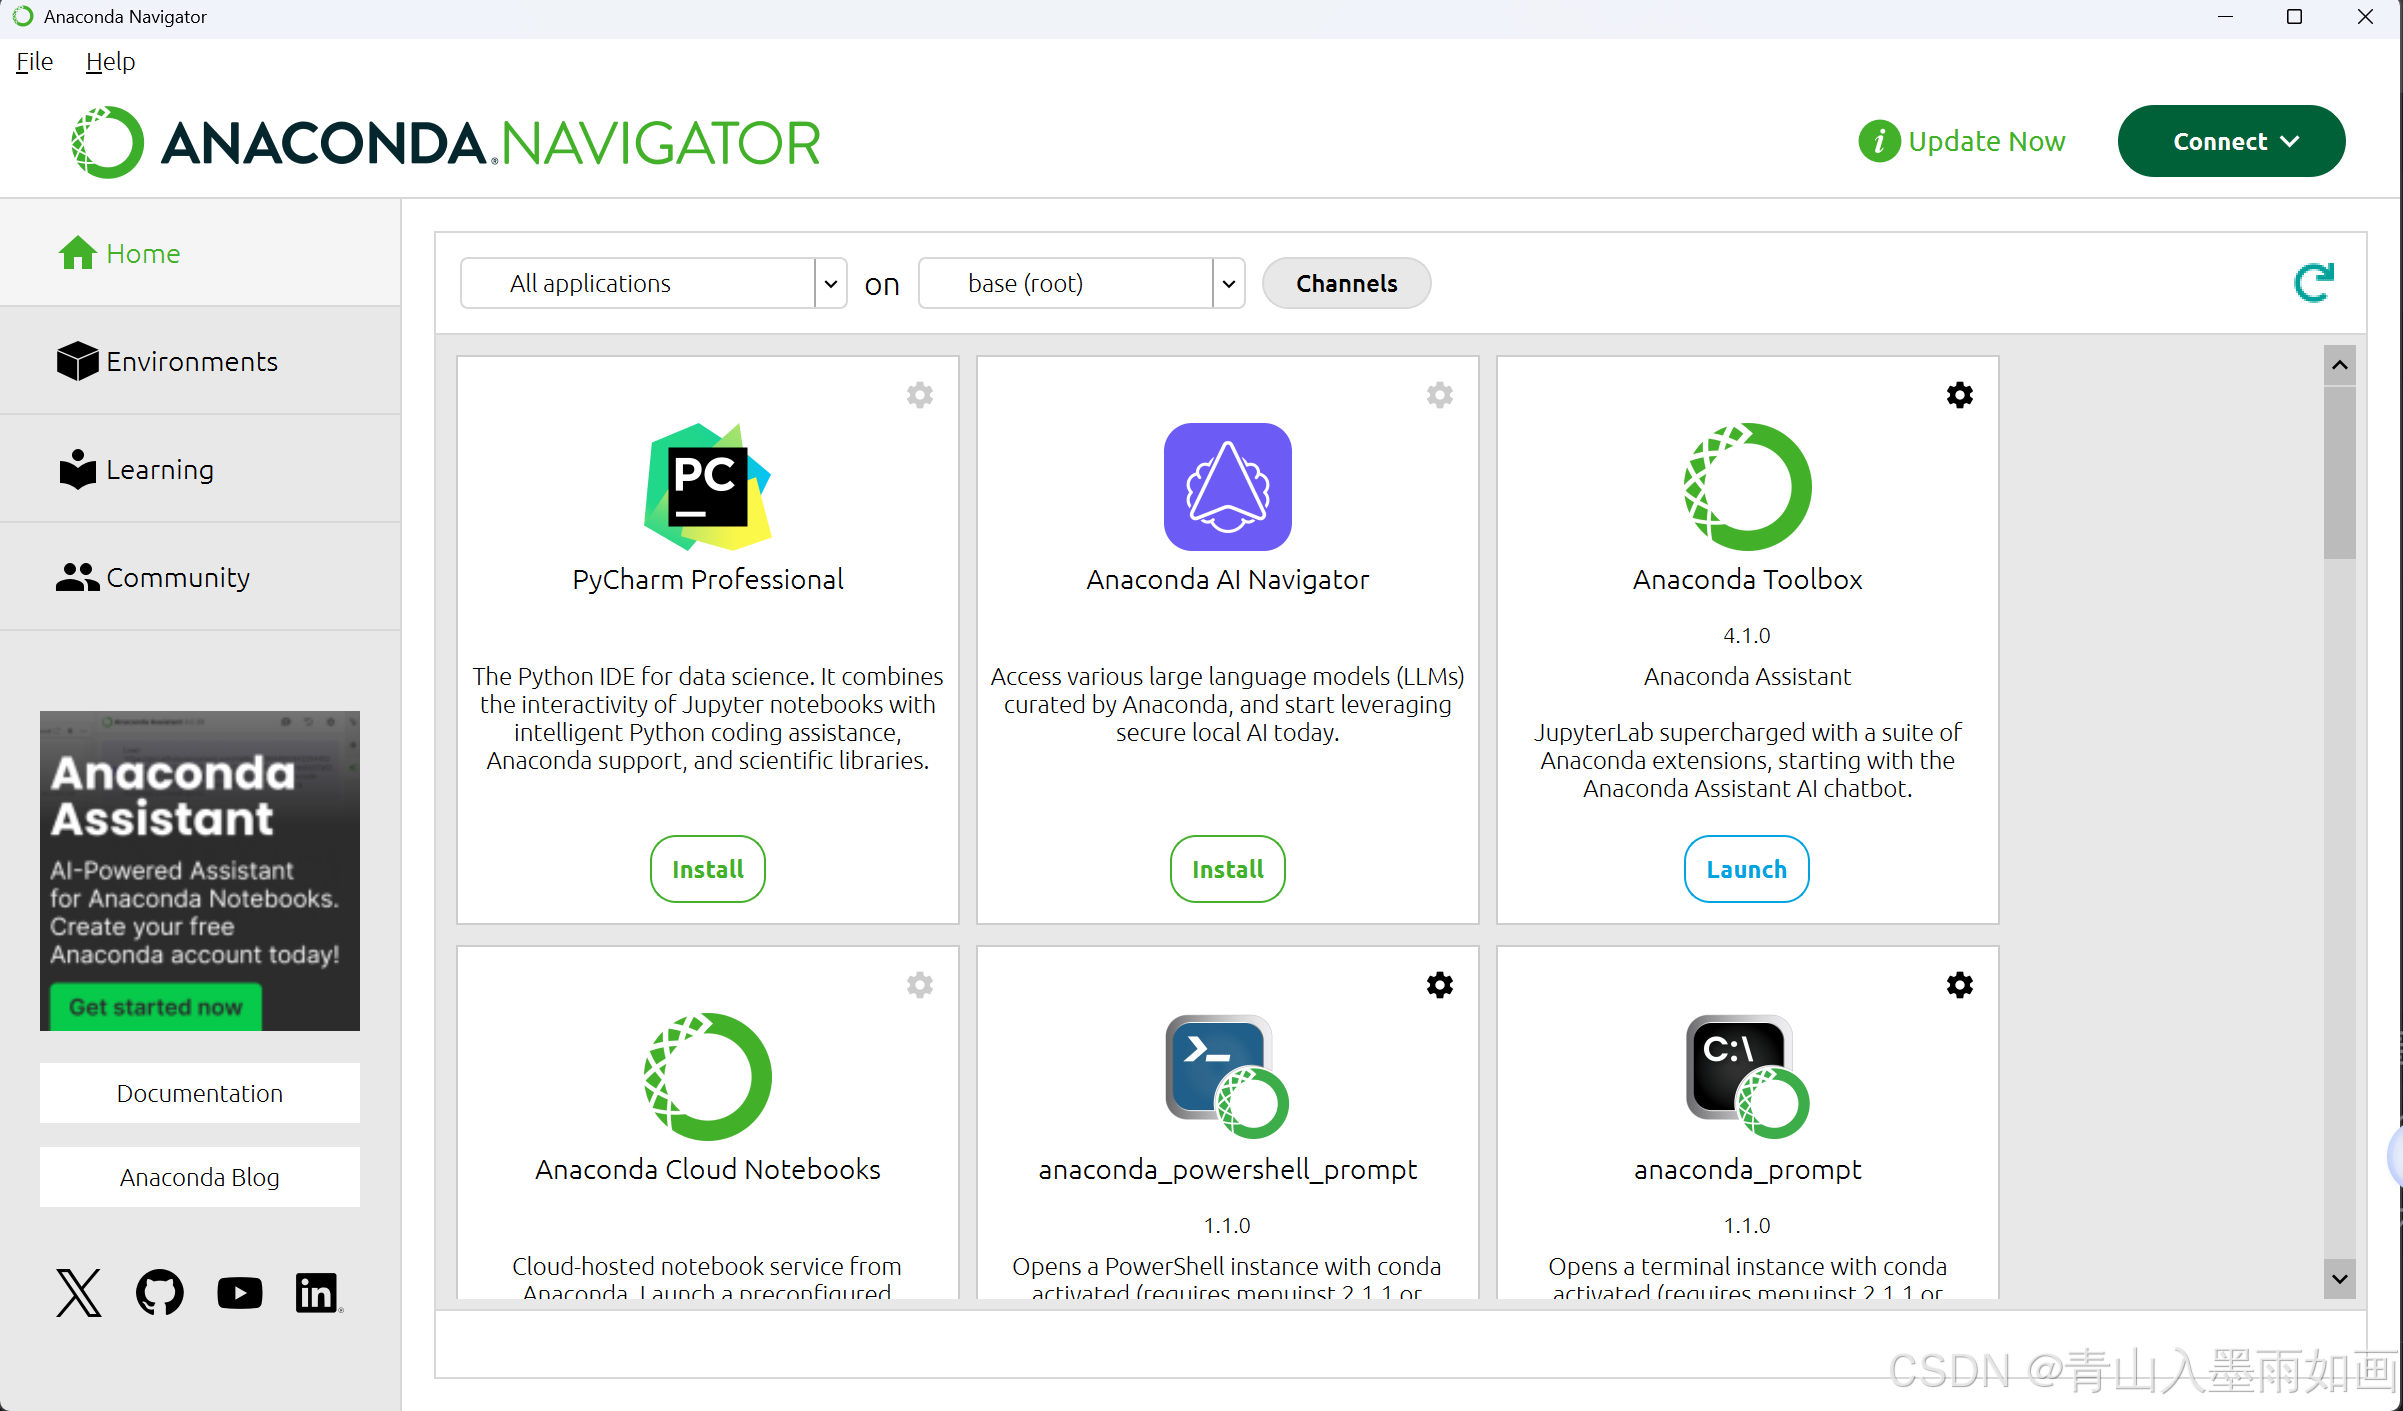Image resolution: width=2403 pixels, height=1411 pixels.
Task: Open anaconda_prompt gear options menu
Action: (x=1959, y=985)
